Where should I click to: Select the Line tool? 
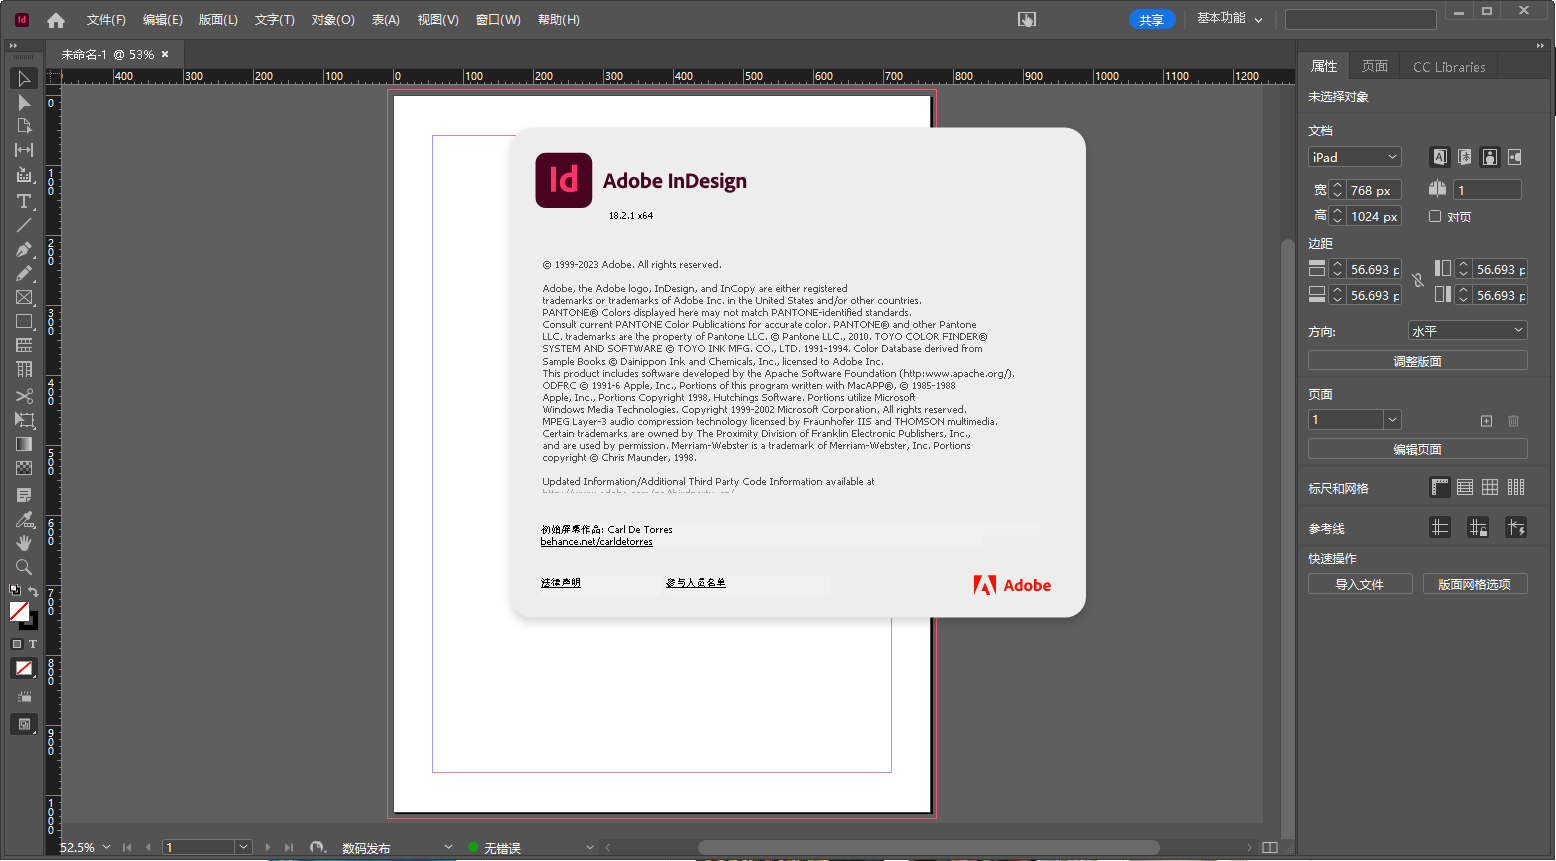click(24, 225)
